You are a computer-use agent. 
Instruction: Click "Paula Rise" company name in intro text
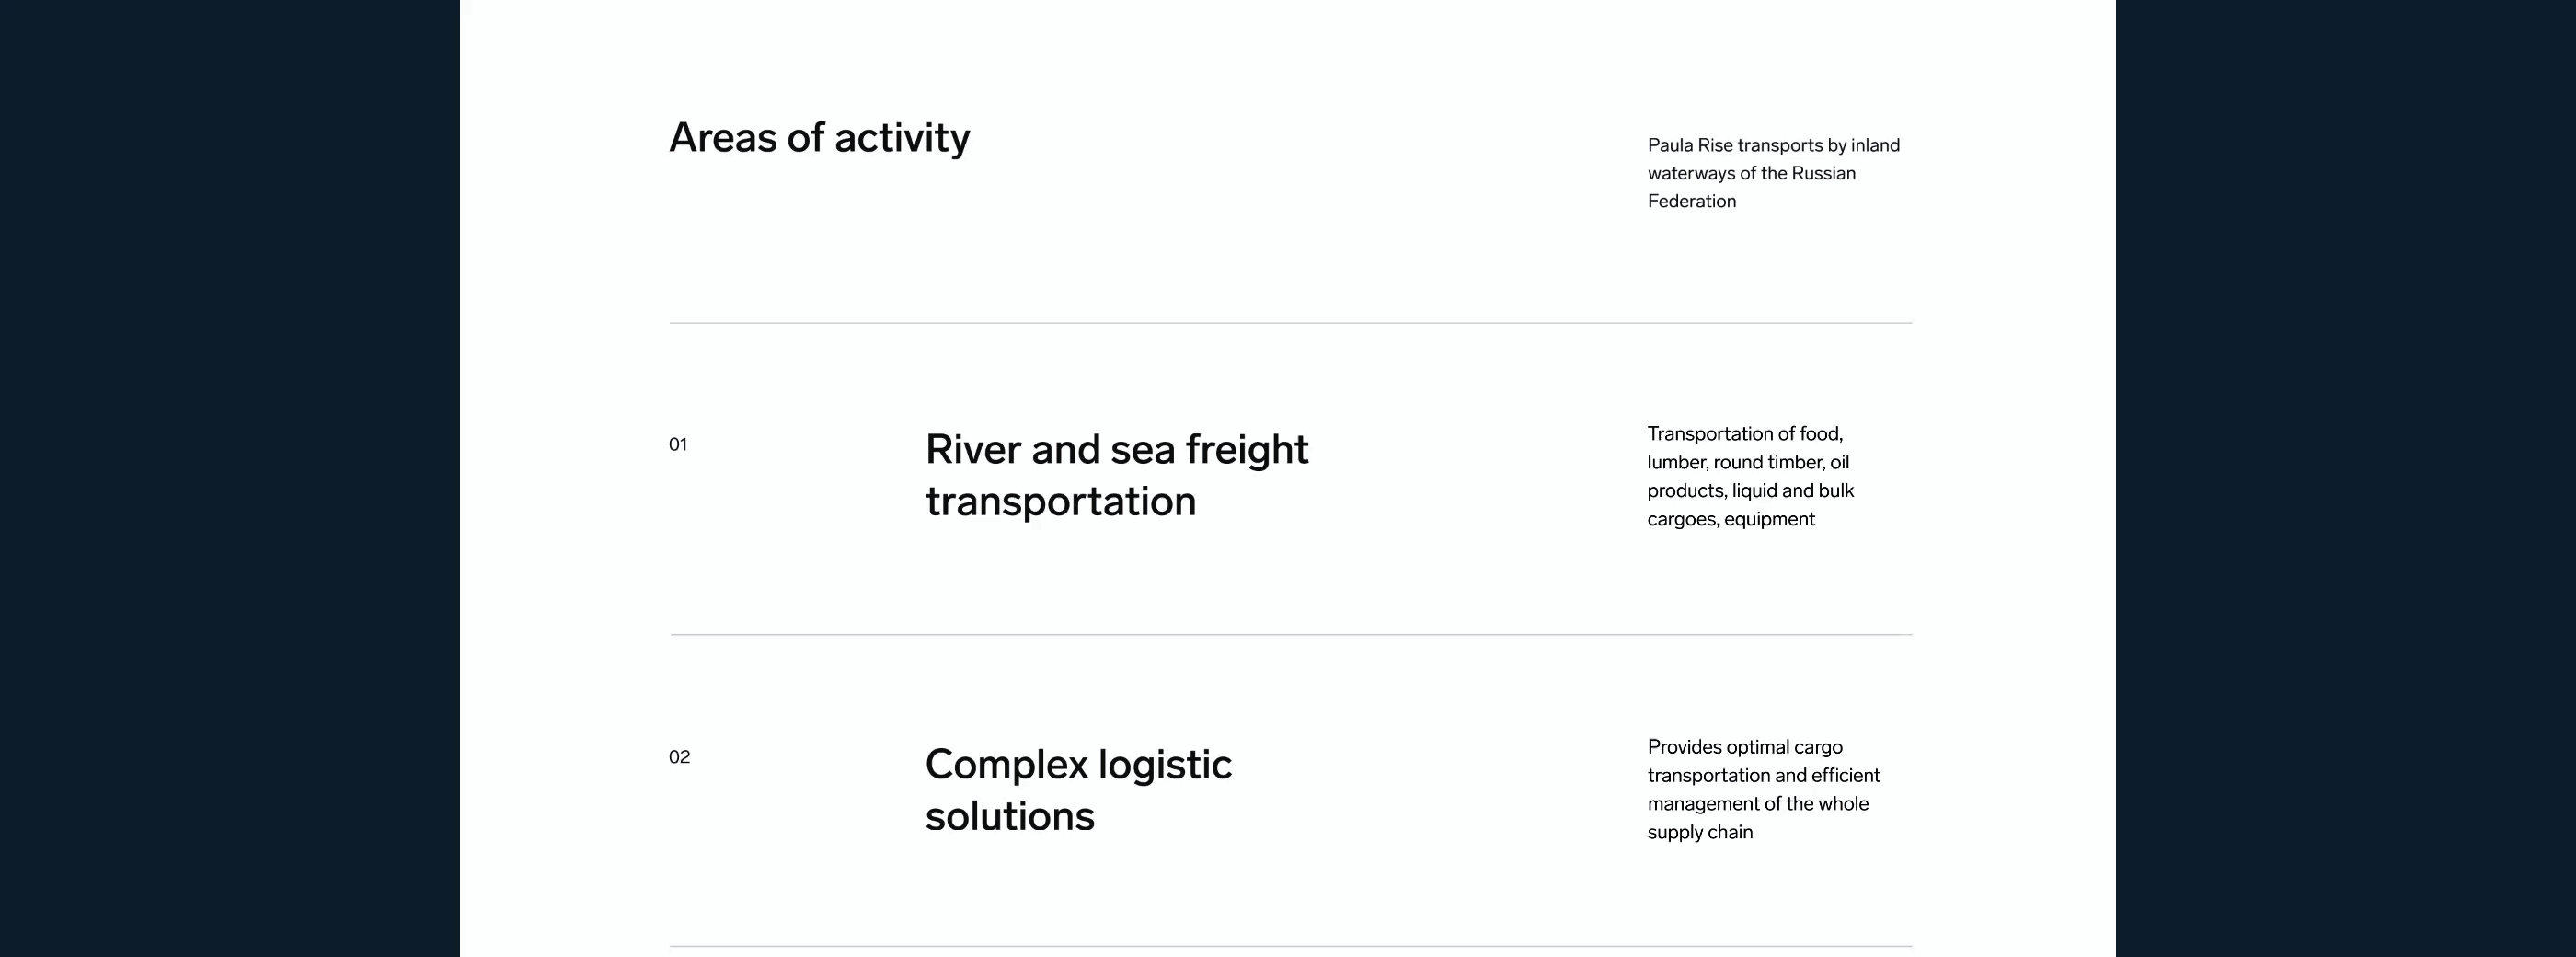click(1690, 146)
